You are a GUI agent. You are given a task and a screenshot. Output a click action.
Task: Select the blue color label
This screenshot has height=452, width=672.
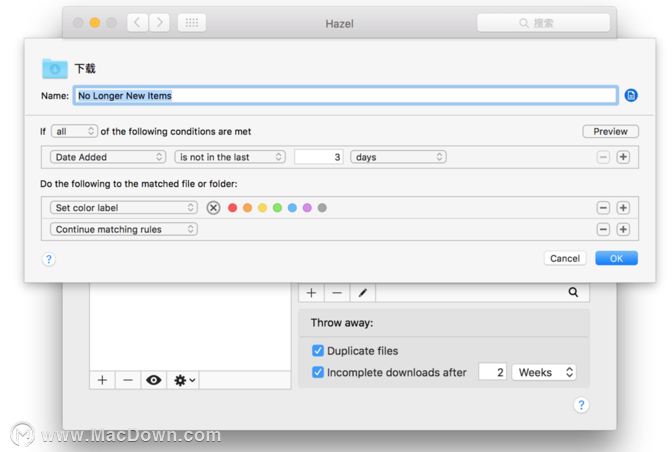pyautogui.click(x=292, y=208)
